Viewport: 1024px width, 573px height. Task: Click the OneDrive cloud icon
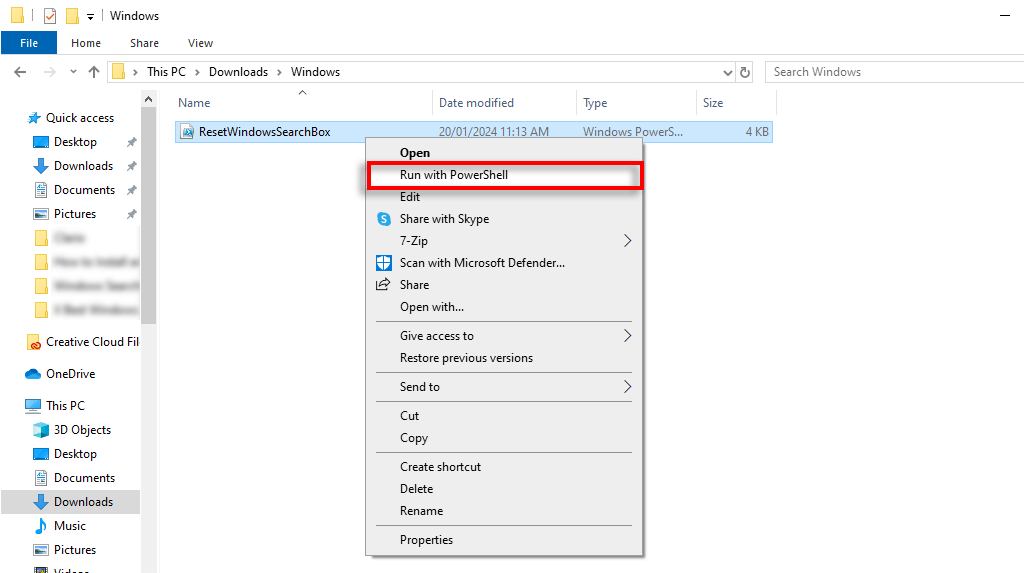click(x=33, y=374)
